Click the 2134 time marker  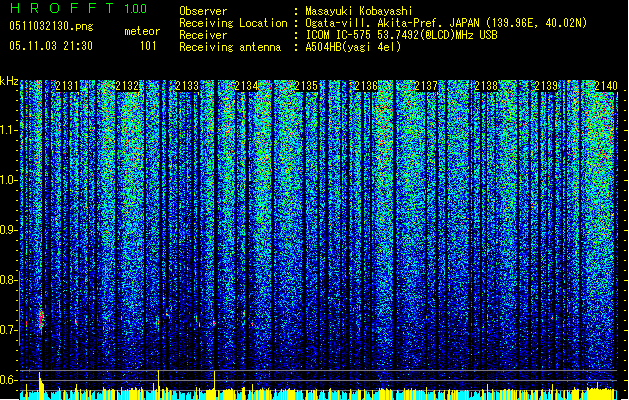pyautogui.click(x=246, y=86)
